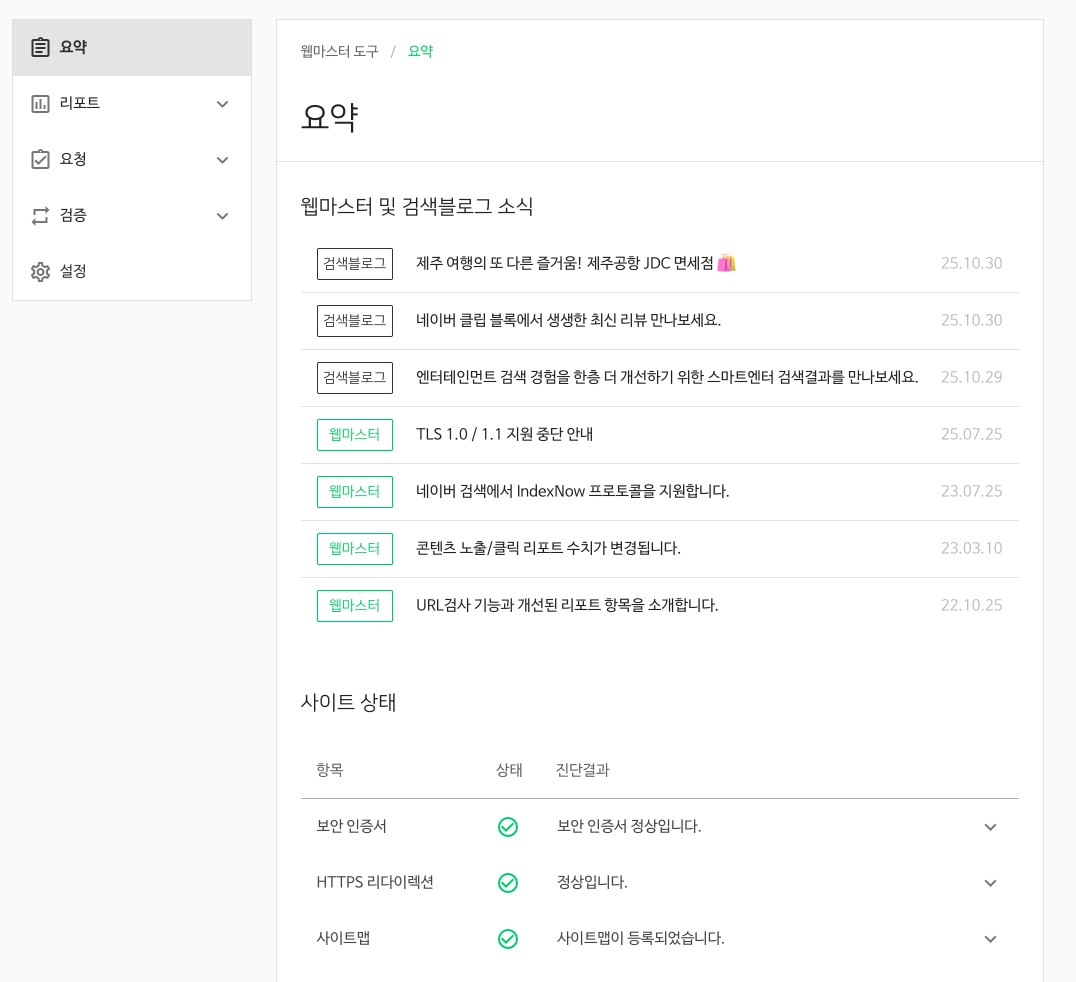This screenshot has width=1076, height=982.
Task: Expand the 요청 sidebar section
Action: [x=222, y=159]
